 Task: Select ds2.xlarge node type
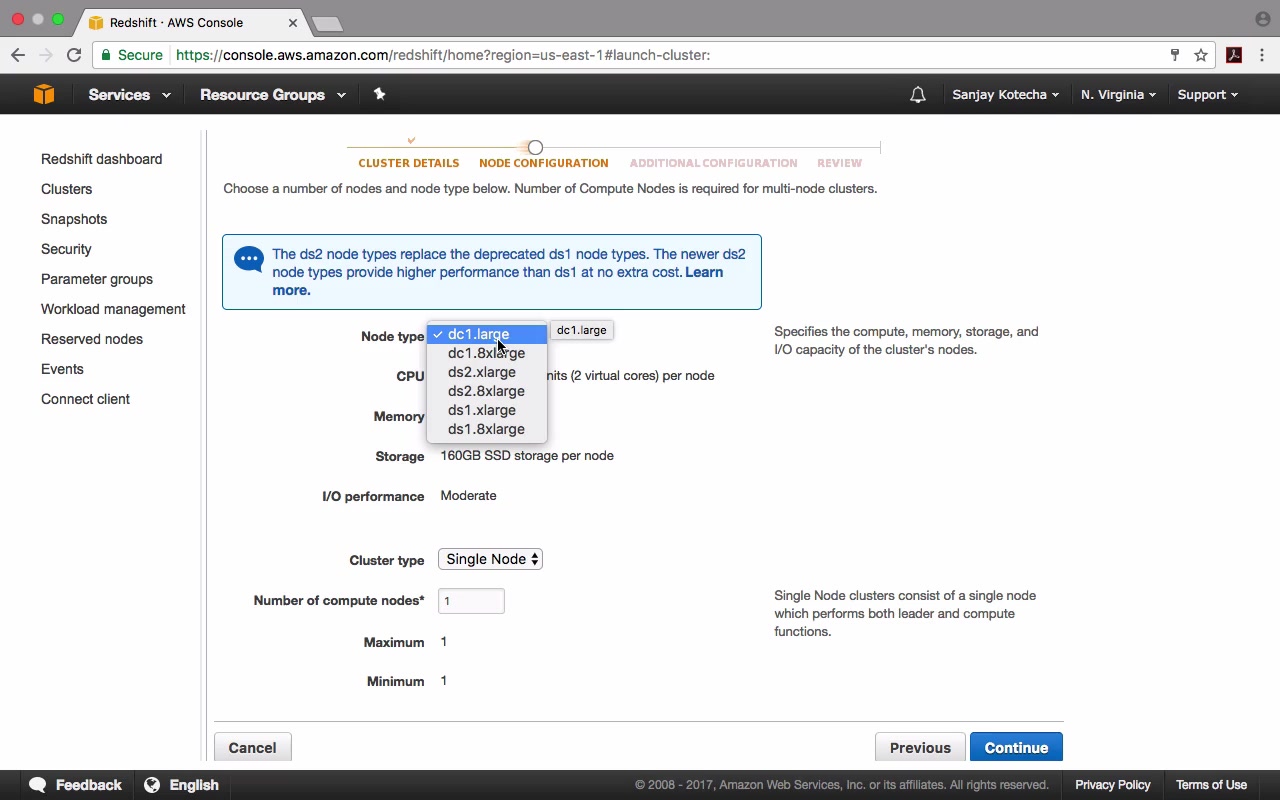pyautogui.click(x=487, y=372)
